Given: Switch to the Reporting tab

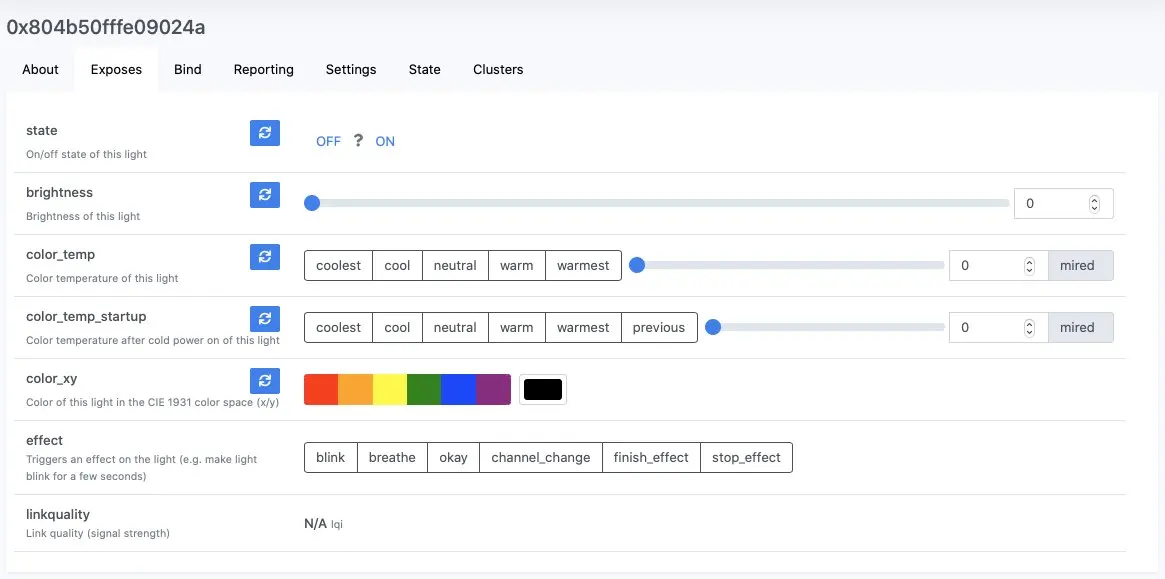Looking at the screenshot, I should coord(264,69).
